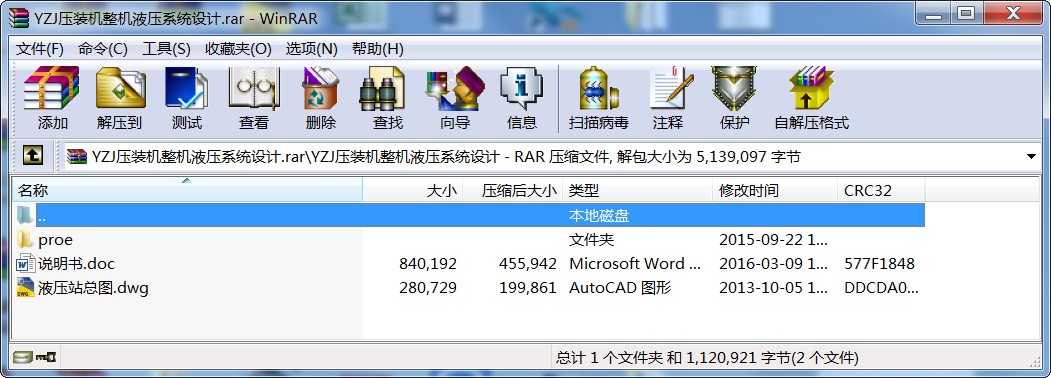This screenshot has width=1051, height=378.
Task: Click the 本地磁盘 type cell
Action: click(599, 215)
